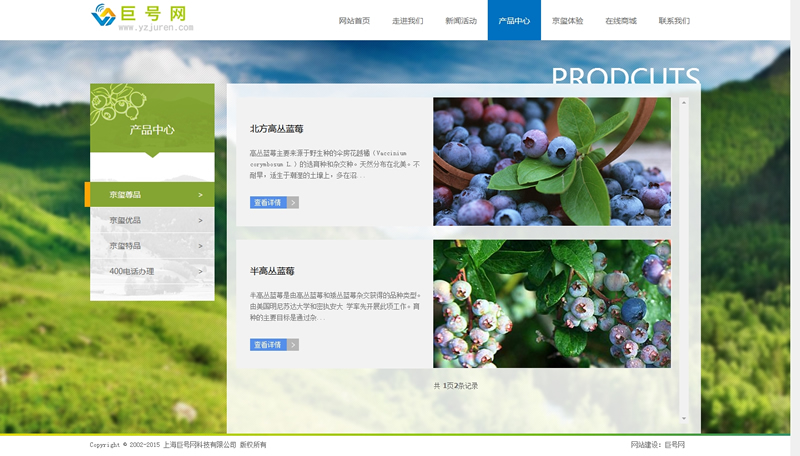Open the 京玺体验 navigation tab
The height and width of the screenshot is (456, 800).
point(567,20)
